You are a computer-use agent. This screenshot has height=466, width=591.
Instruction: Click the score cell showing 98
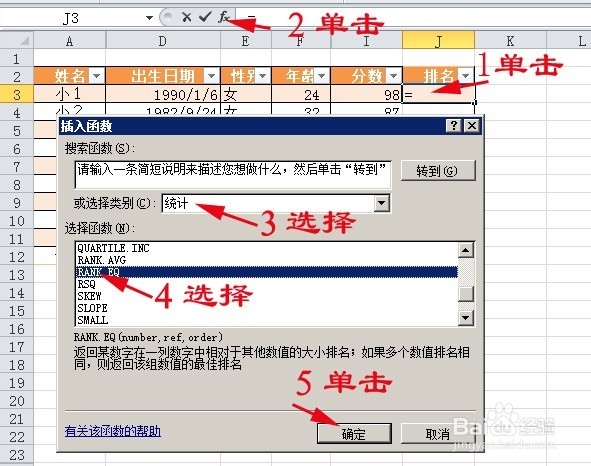(366, 94)
